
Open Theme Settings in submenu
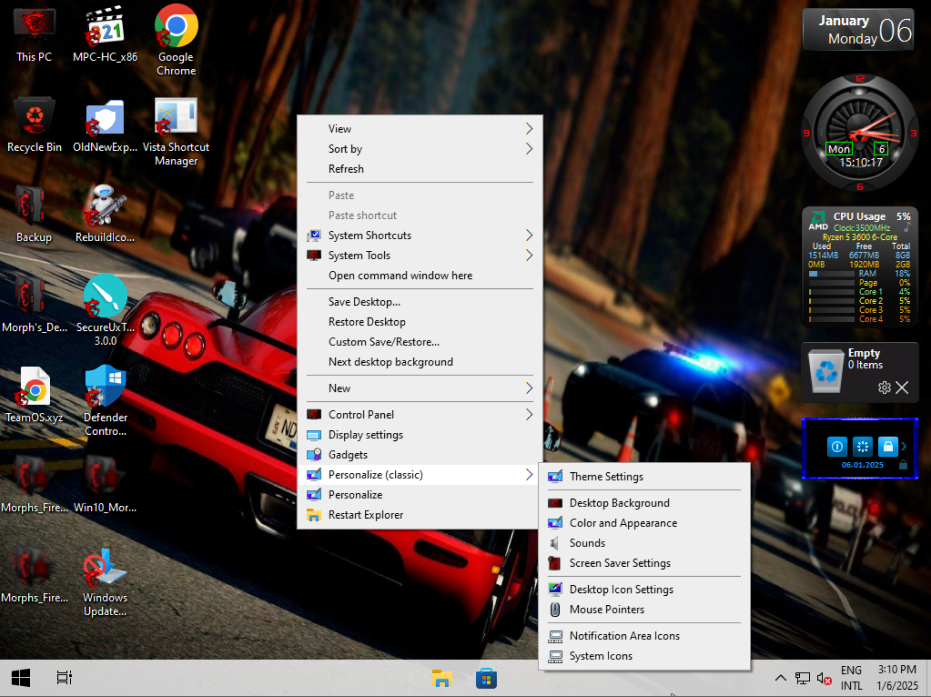(644, 477)
